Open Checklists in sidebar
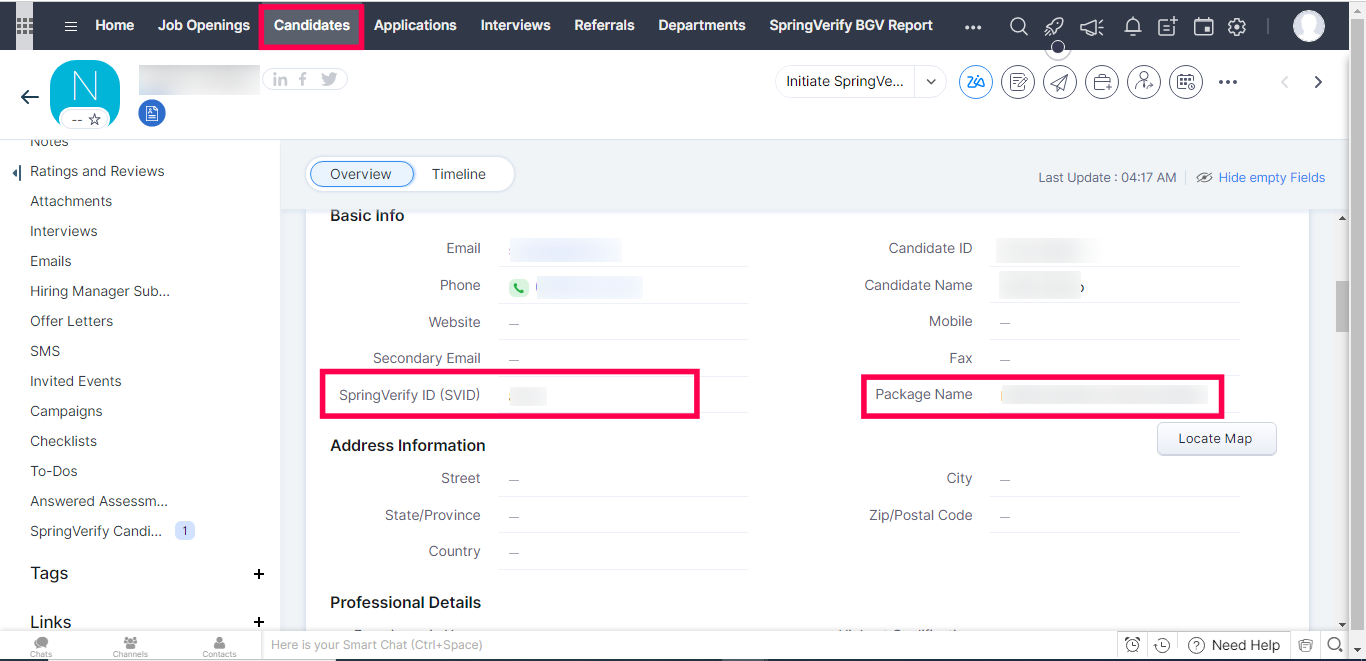 click(63, 441)
